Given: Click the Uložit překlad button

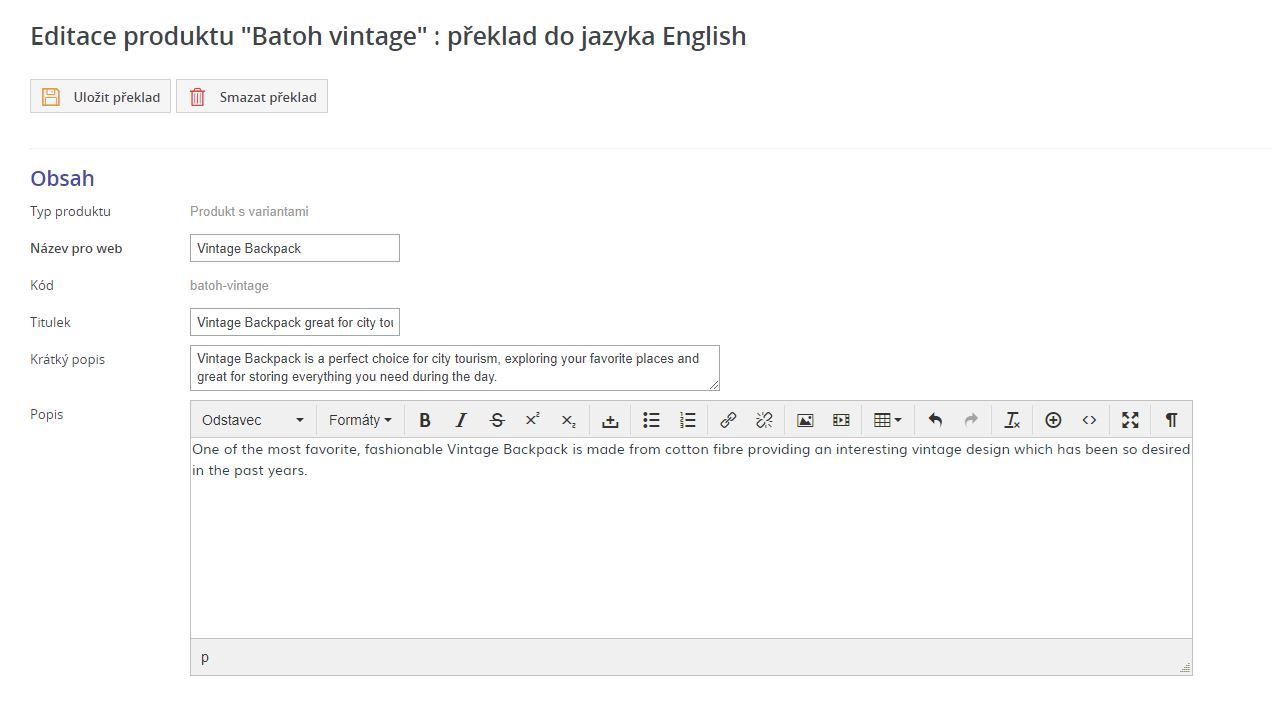Looking at the screenshot, I should [101, 97].
